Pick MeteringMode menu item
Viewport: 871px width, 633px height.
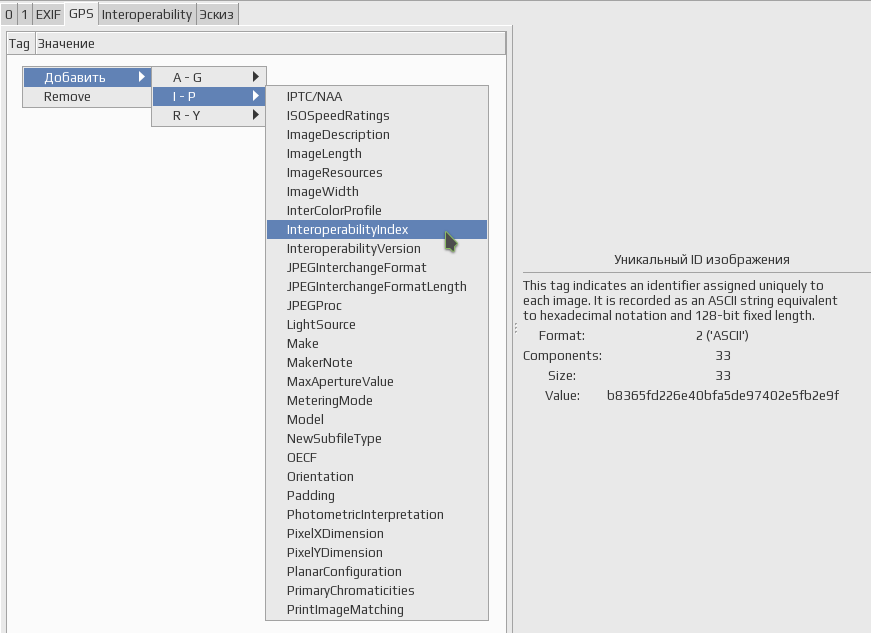(x=377, y=400)
